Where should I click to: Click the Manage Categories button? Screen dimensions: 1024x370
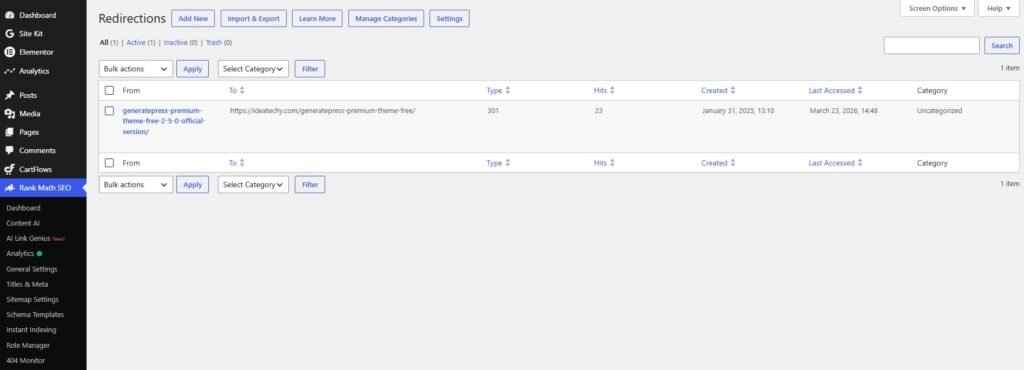pyautogui.click(x=386, y=19)
